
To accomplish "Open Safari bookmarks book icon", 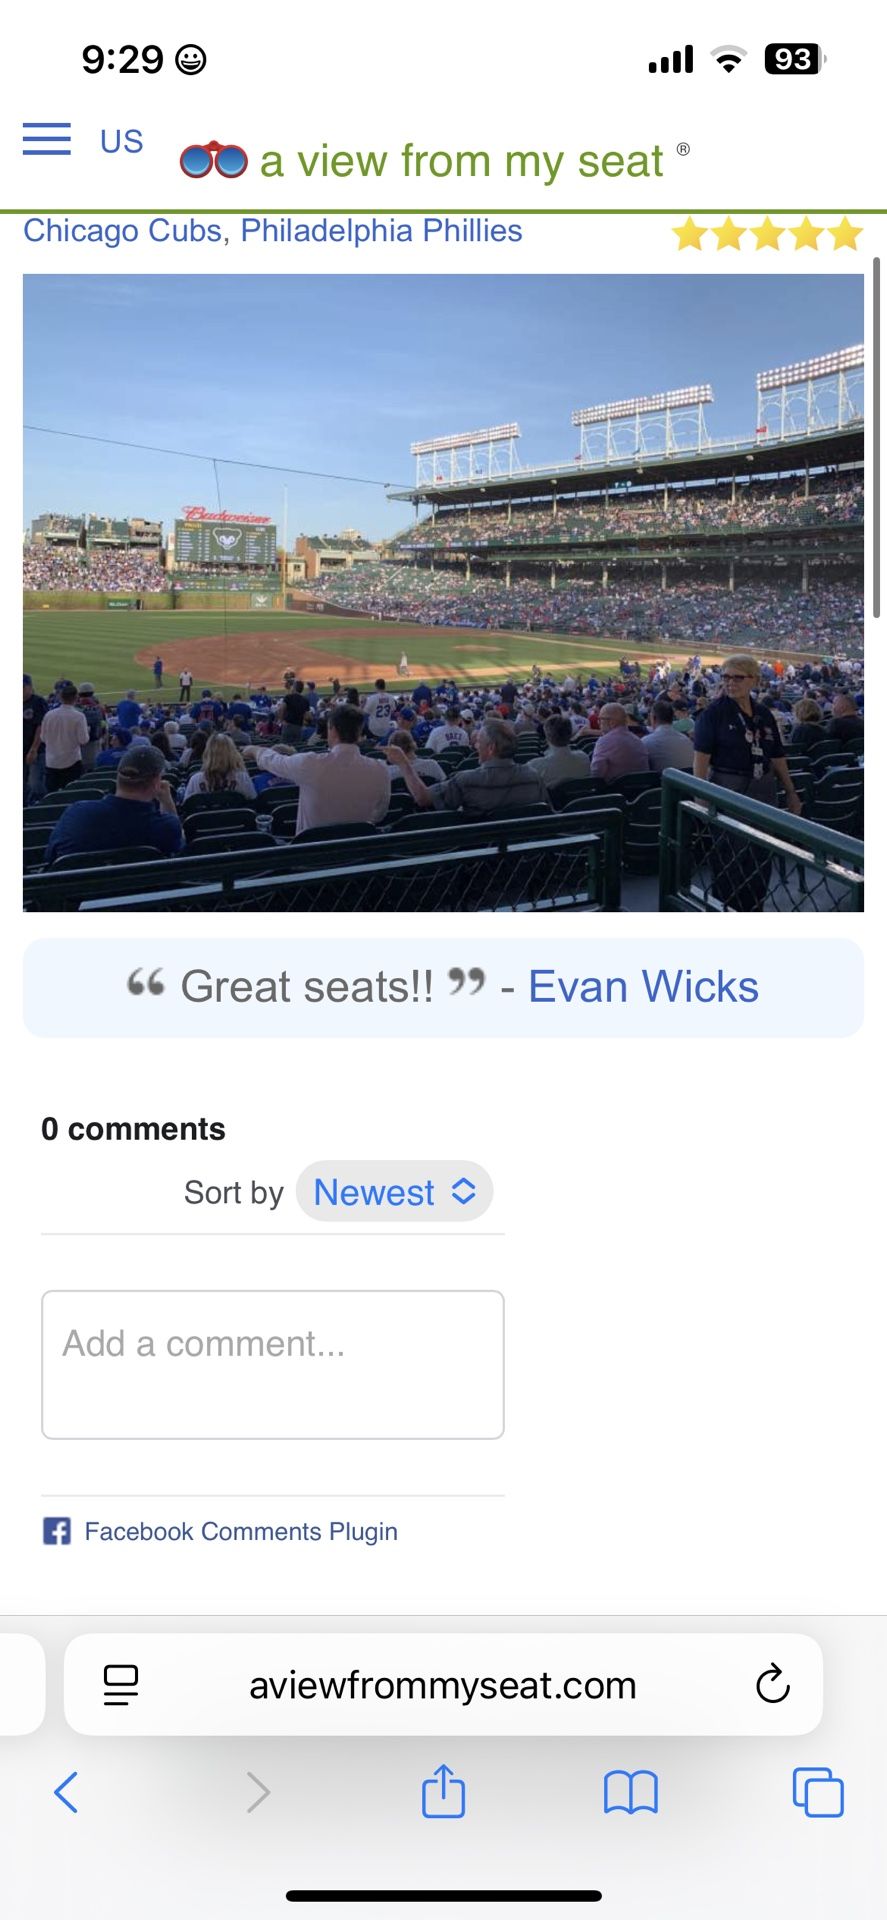I will (x=630, y=1791).
